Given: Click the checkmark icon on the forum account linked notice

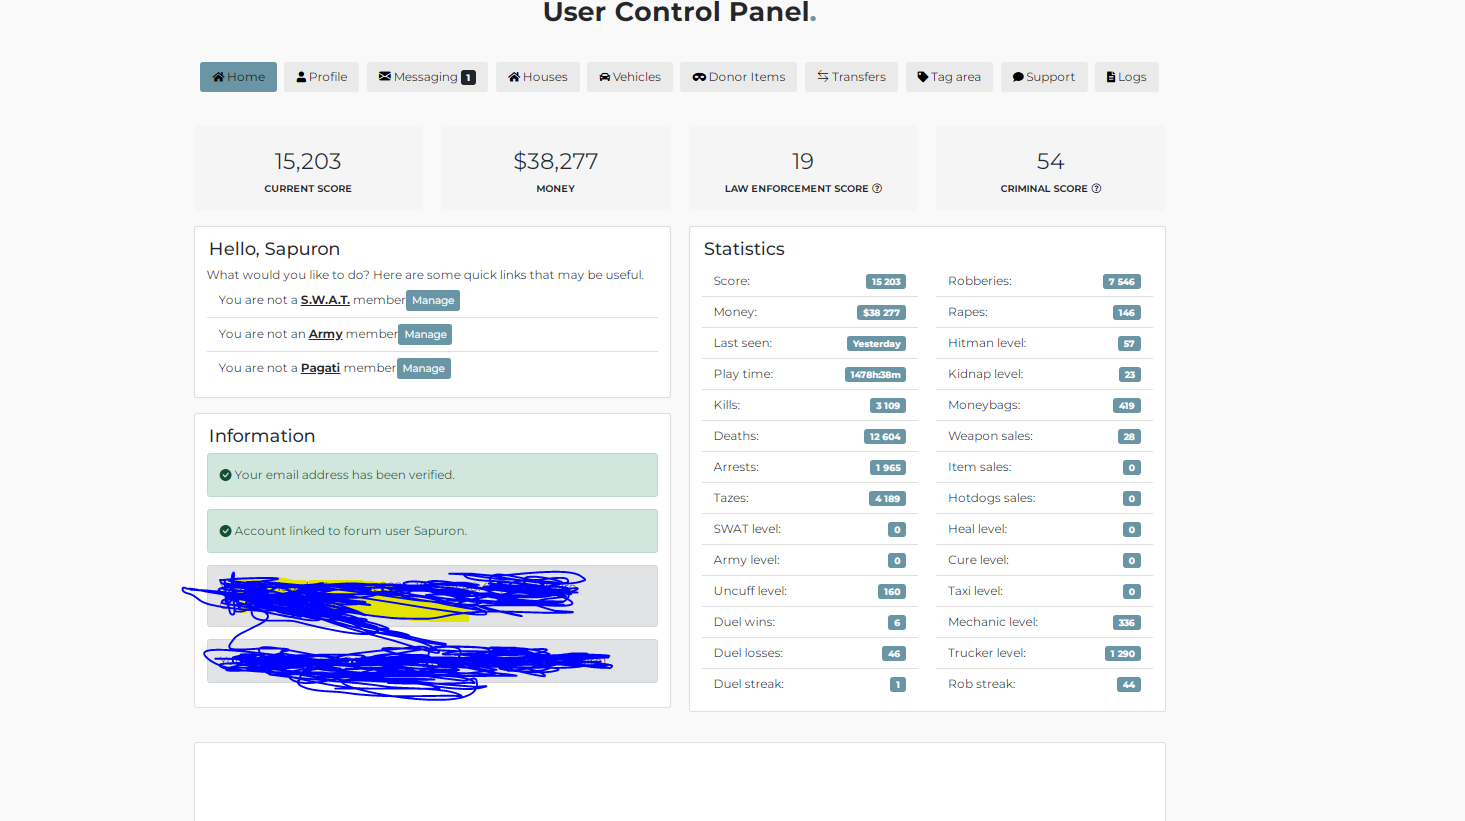Looking at the screenshot, I should click(225, 531).
